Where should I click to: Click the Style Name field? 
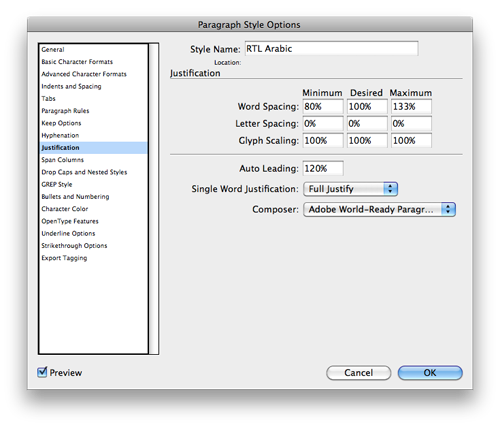point(331,49)
